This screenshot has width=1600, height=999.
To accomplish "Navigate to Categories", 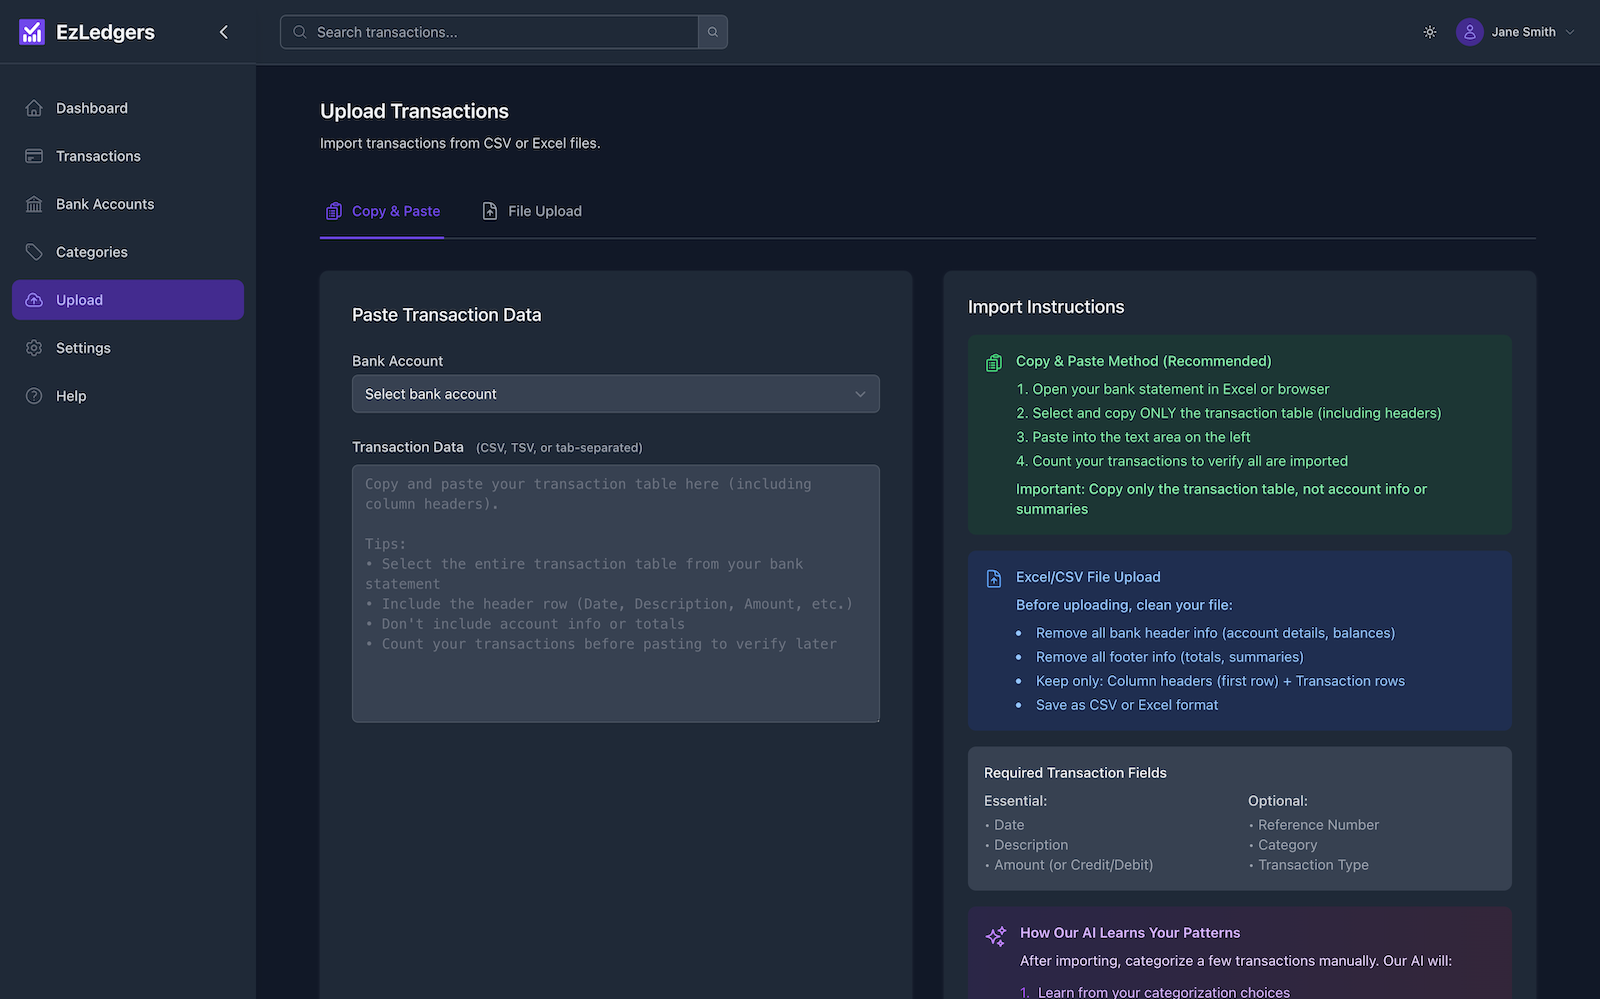I will click(128, 252).
